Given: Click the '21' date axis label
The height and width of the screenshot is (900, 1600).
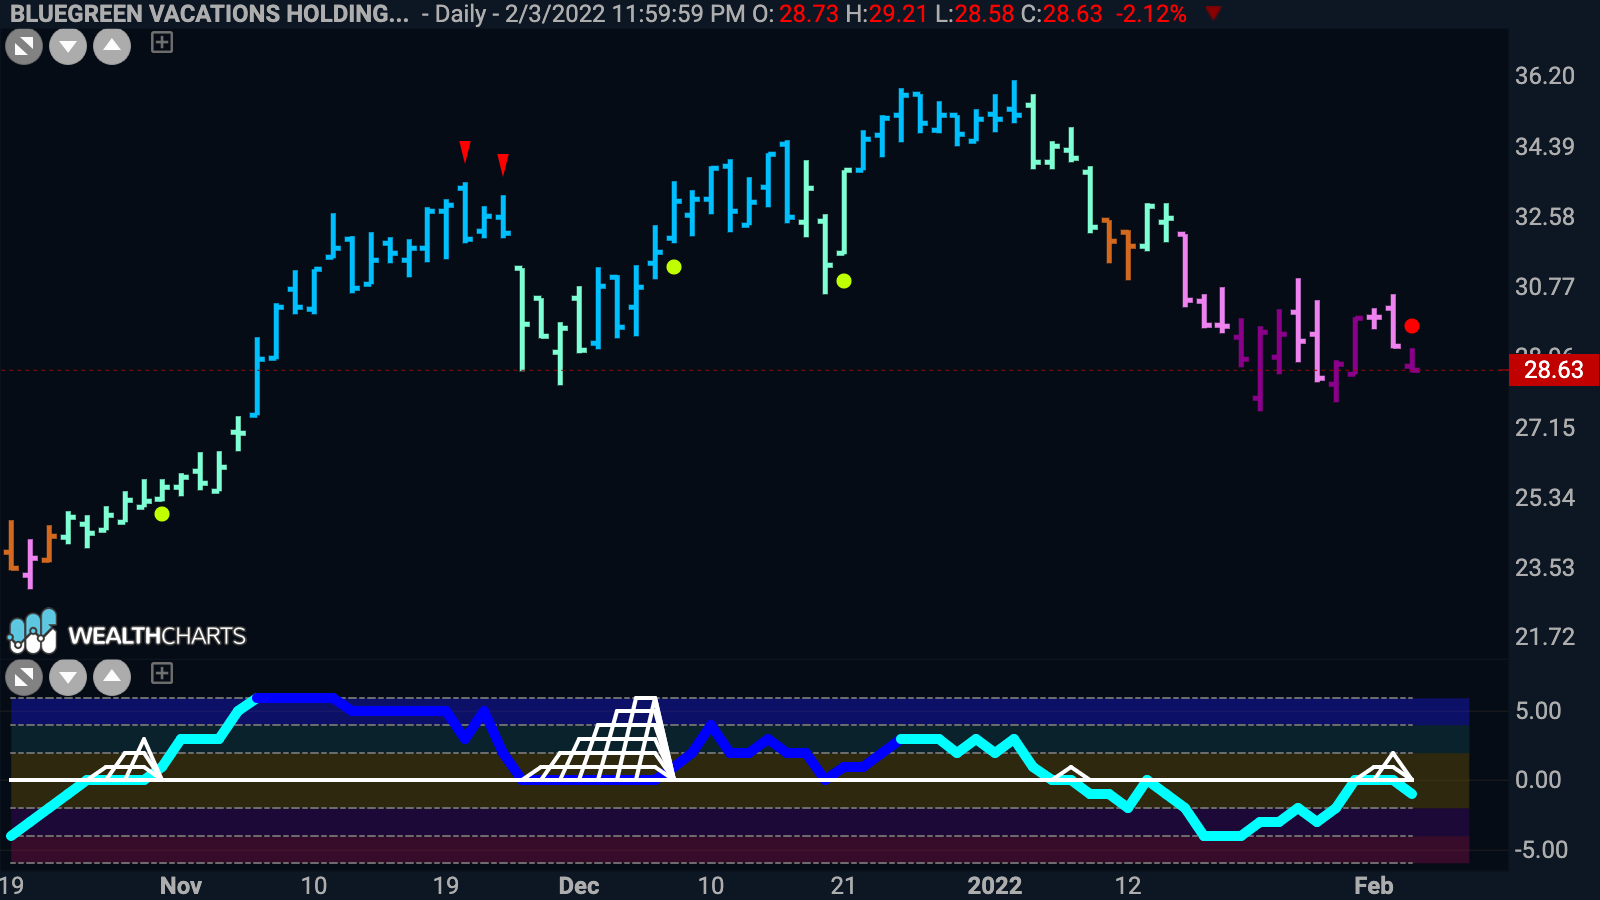Looking at the screenshot, I should pyautogui.click(x=843, y=885).
